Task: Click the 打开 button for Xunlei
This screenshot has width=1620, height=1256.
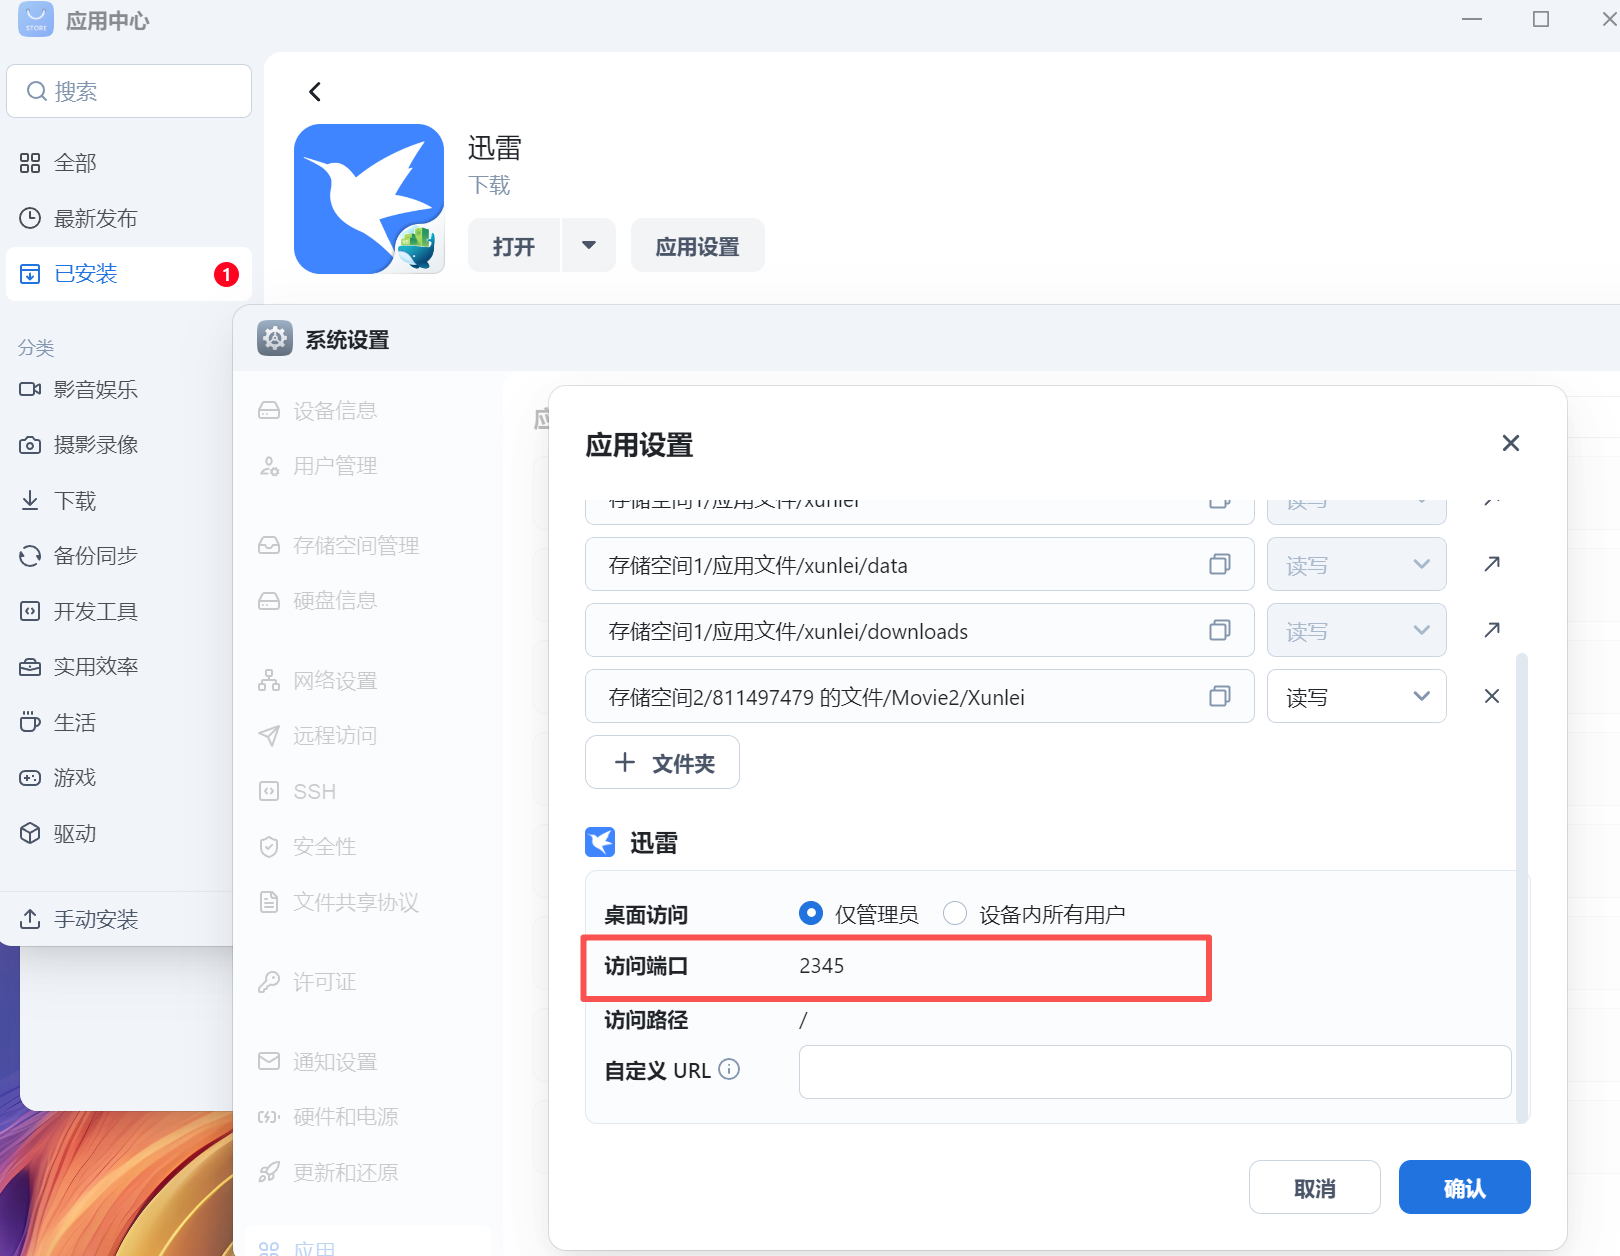Action: [514, 246]
